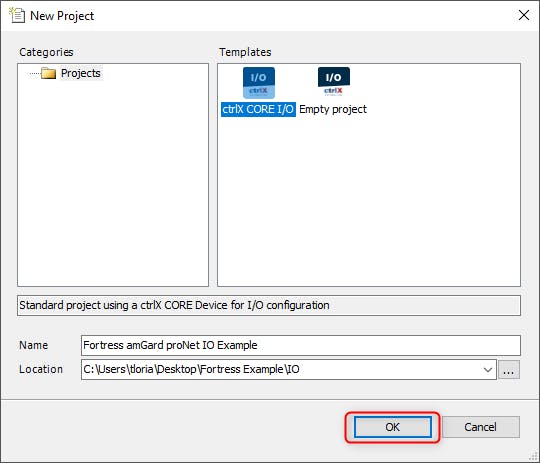Click the Empty project template label

pyautogui.click(x=333, y=109)
